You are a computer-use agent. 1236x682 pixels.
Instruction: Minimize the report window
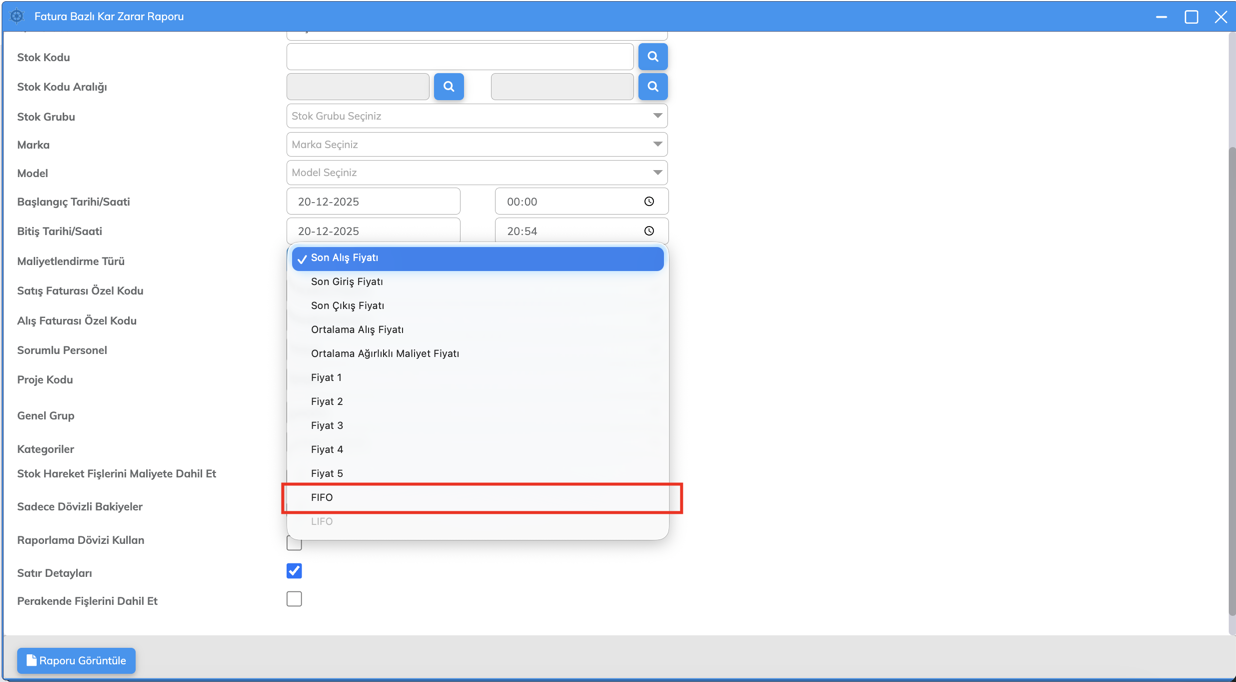point(1161,17)
